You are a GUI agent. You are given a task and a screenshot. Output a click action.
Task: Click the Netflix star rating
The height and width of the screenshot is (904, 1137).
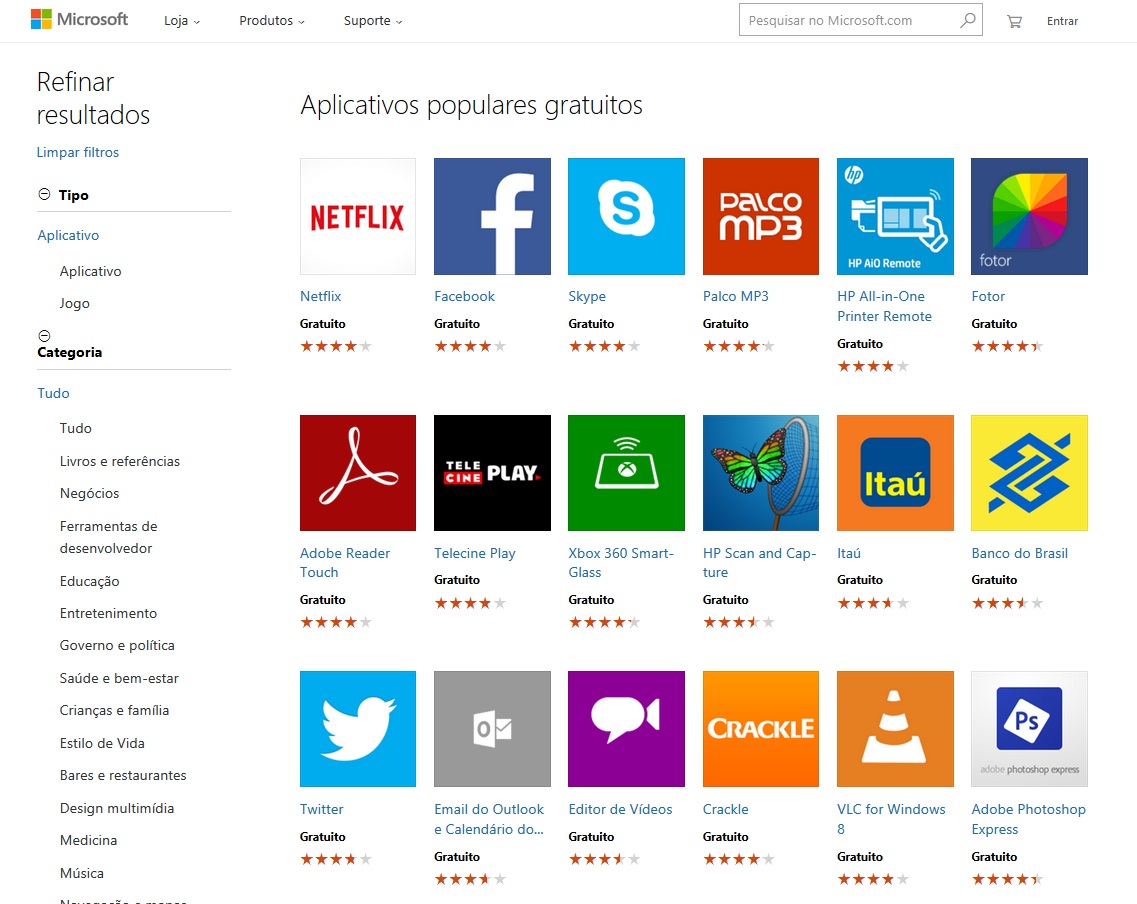click(336, 346)
